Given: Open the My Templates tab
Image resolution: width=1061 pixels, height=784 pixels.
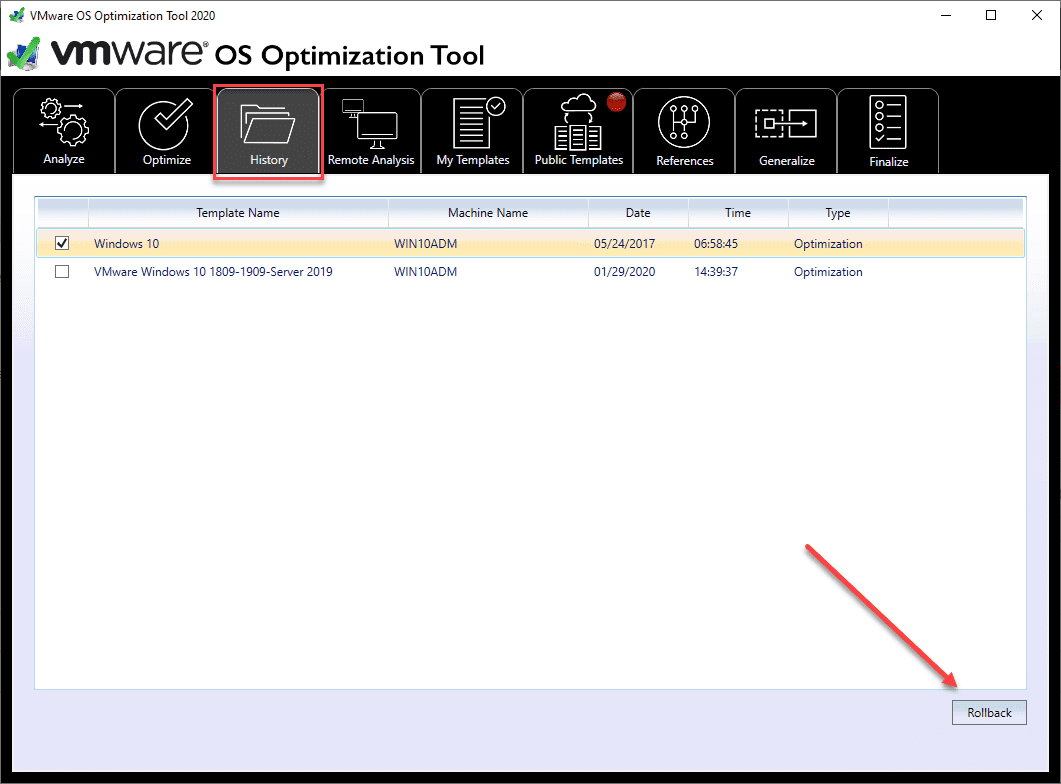Looking at the screenshot, I should point(472,131).
